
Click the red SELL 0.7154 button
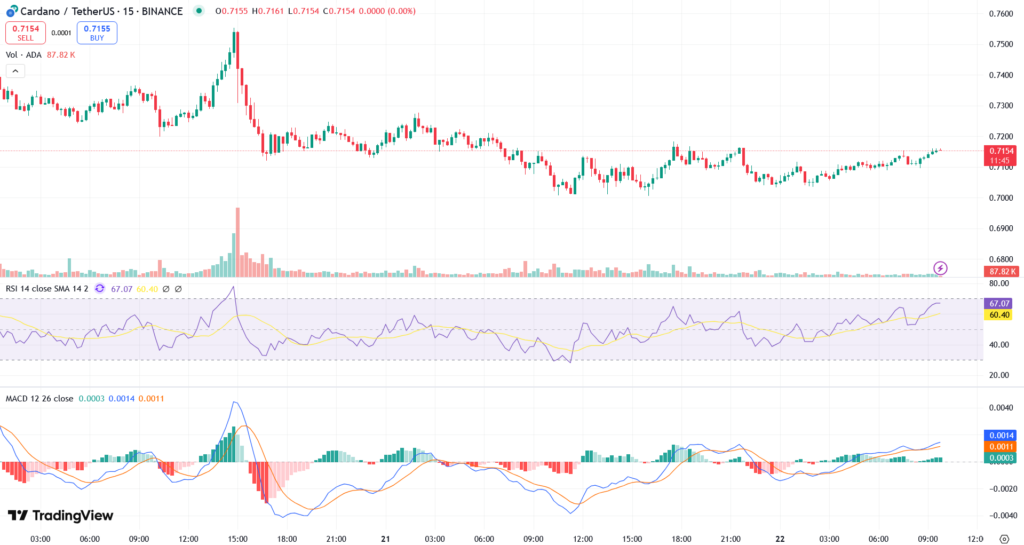pyautogui.click(x=25, y=33)
